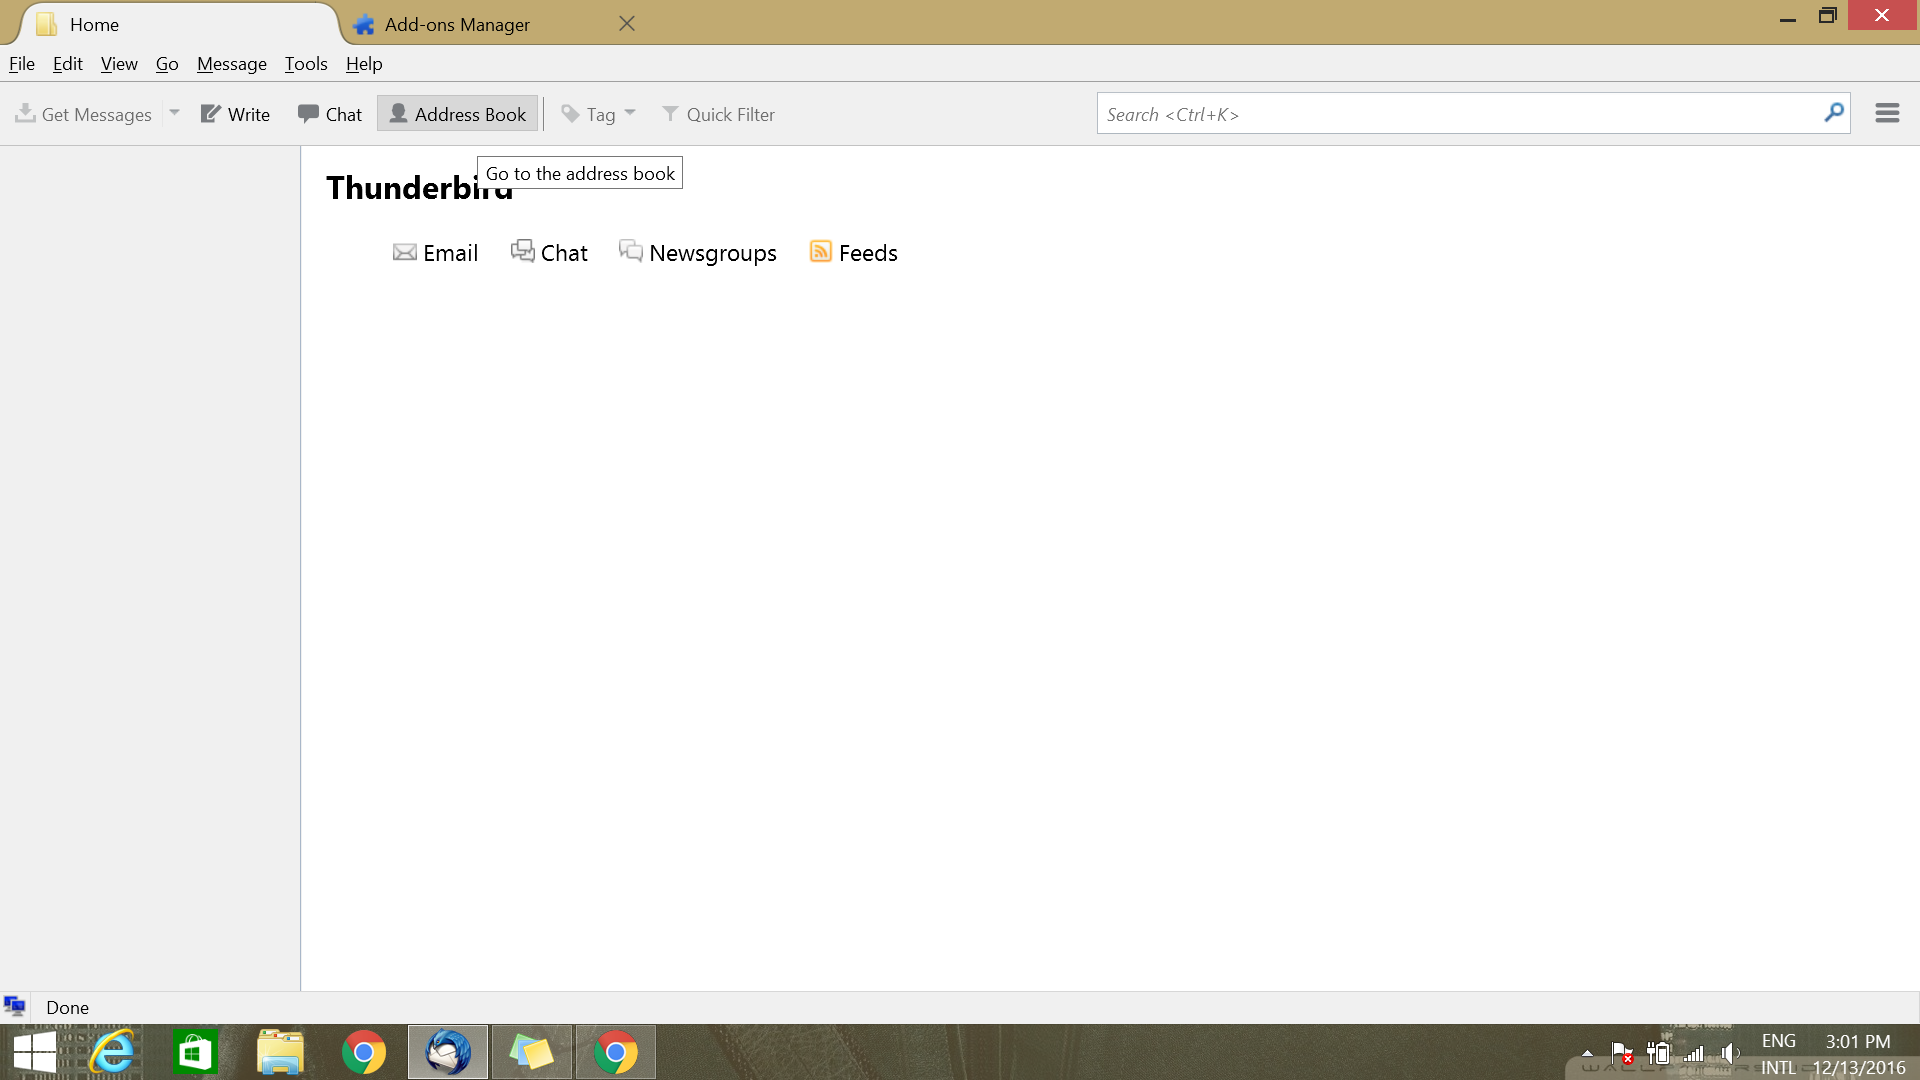Viewport: 1920px width, 1080px height.
Task: Expand the Tag dropdown arrow
Action: coord(630,113)
